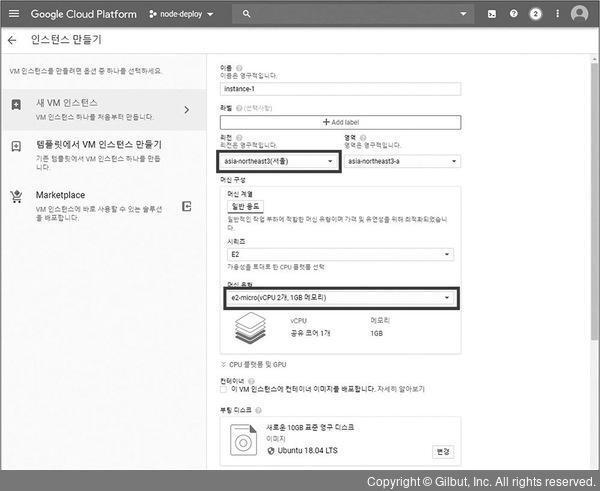
Task: Click the Add label button
Action: coord(340,122)
